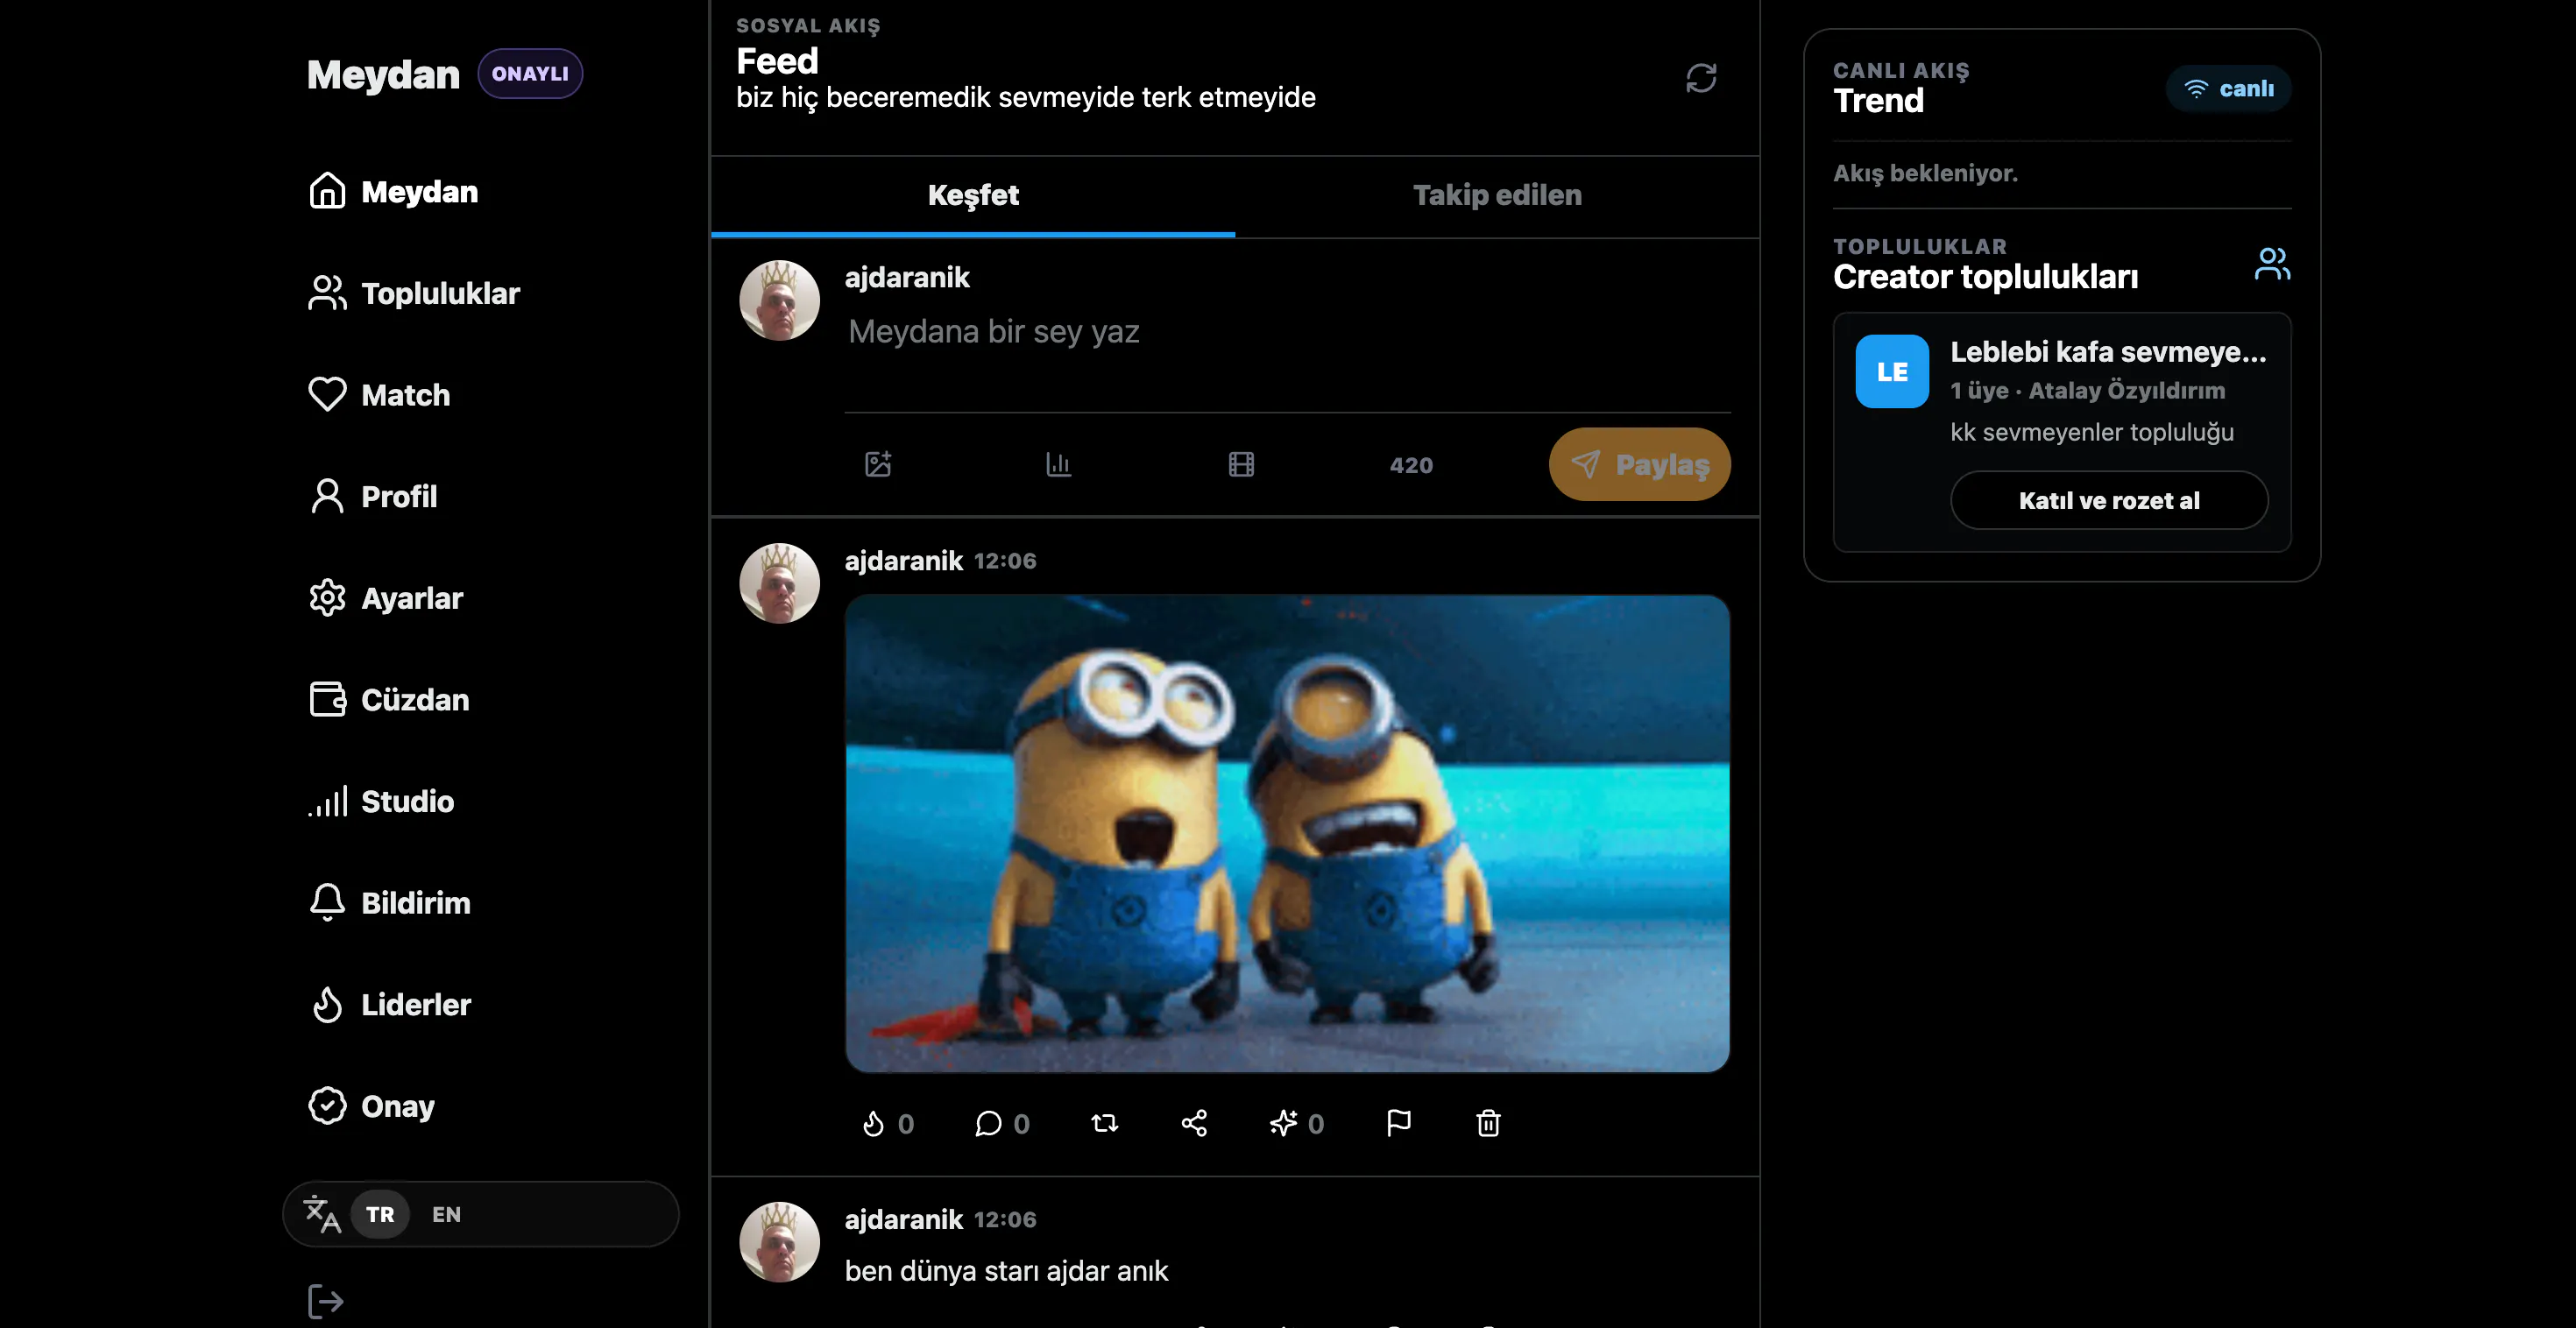Click the 12:06 timestamp on GIF post
The height and width of the screenshot is (1328, 2576).
[x=1005, y=561]
